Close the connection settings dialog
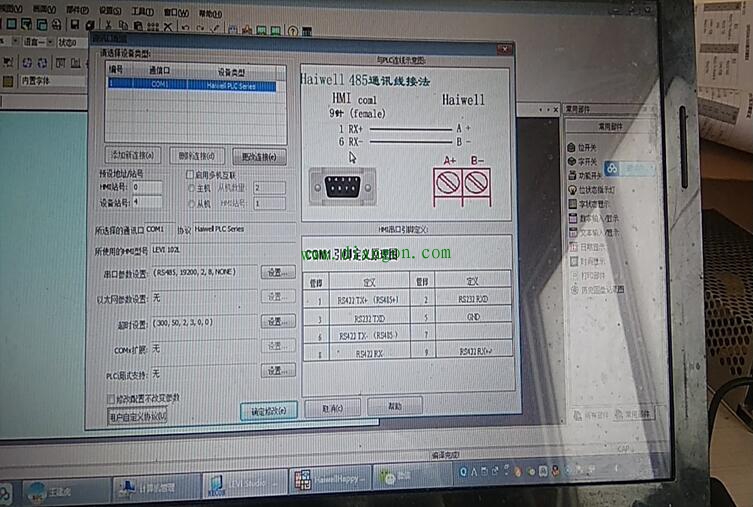Viewport: 753px width, 507px height. (505, 49)
